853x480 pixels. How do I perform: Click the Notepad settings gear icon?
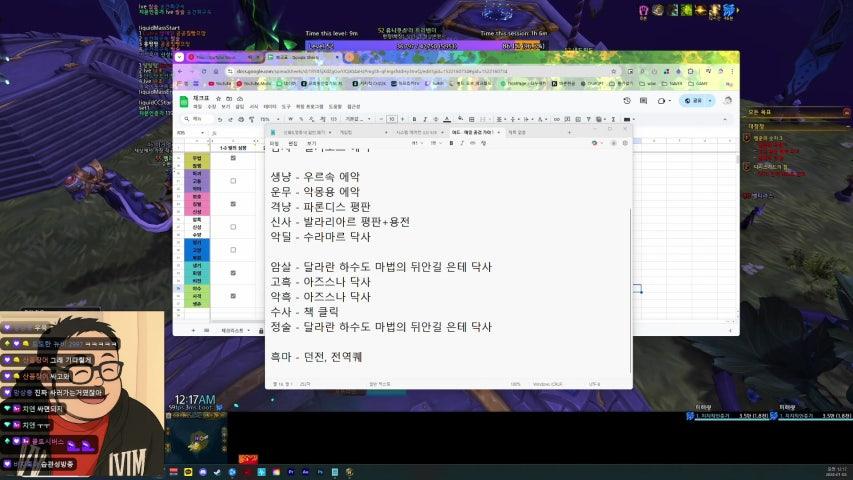coord(625,143)
